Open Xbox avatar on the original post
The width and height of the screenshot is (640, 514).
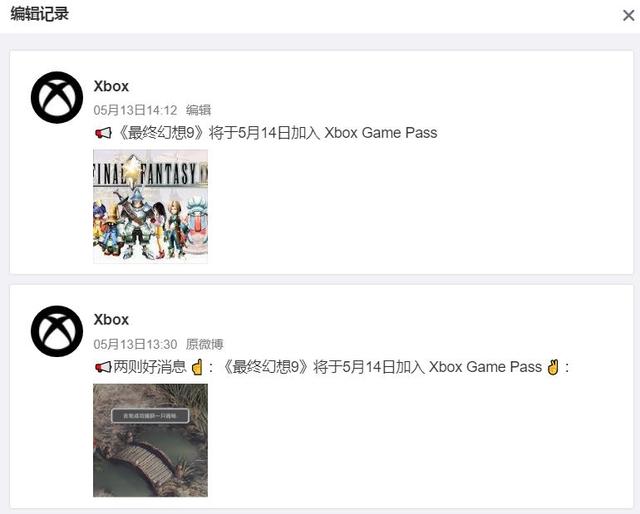pos(57,331)
